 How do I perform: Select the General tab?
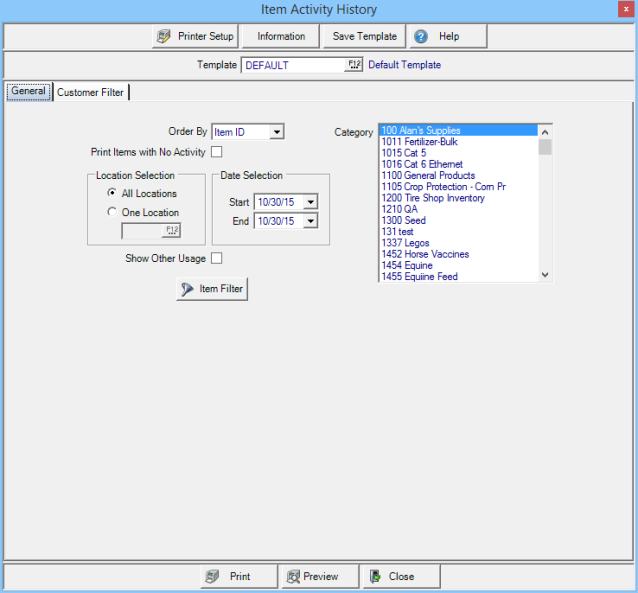[28, 91]
